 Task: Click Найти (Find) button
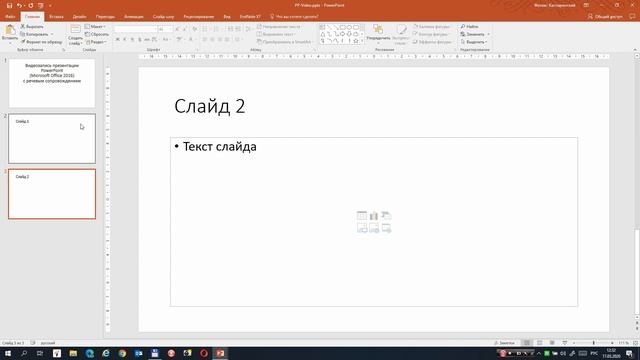click(x=469, y=27)
